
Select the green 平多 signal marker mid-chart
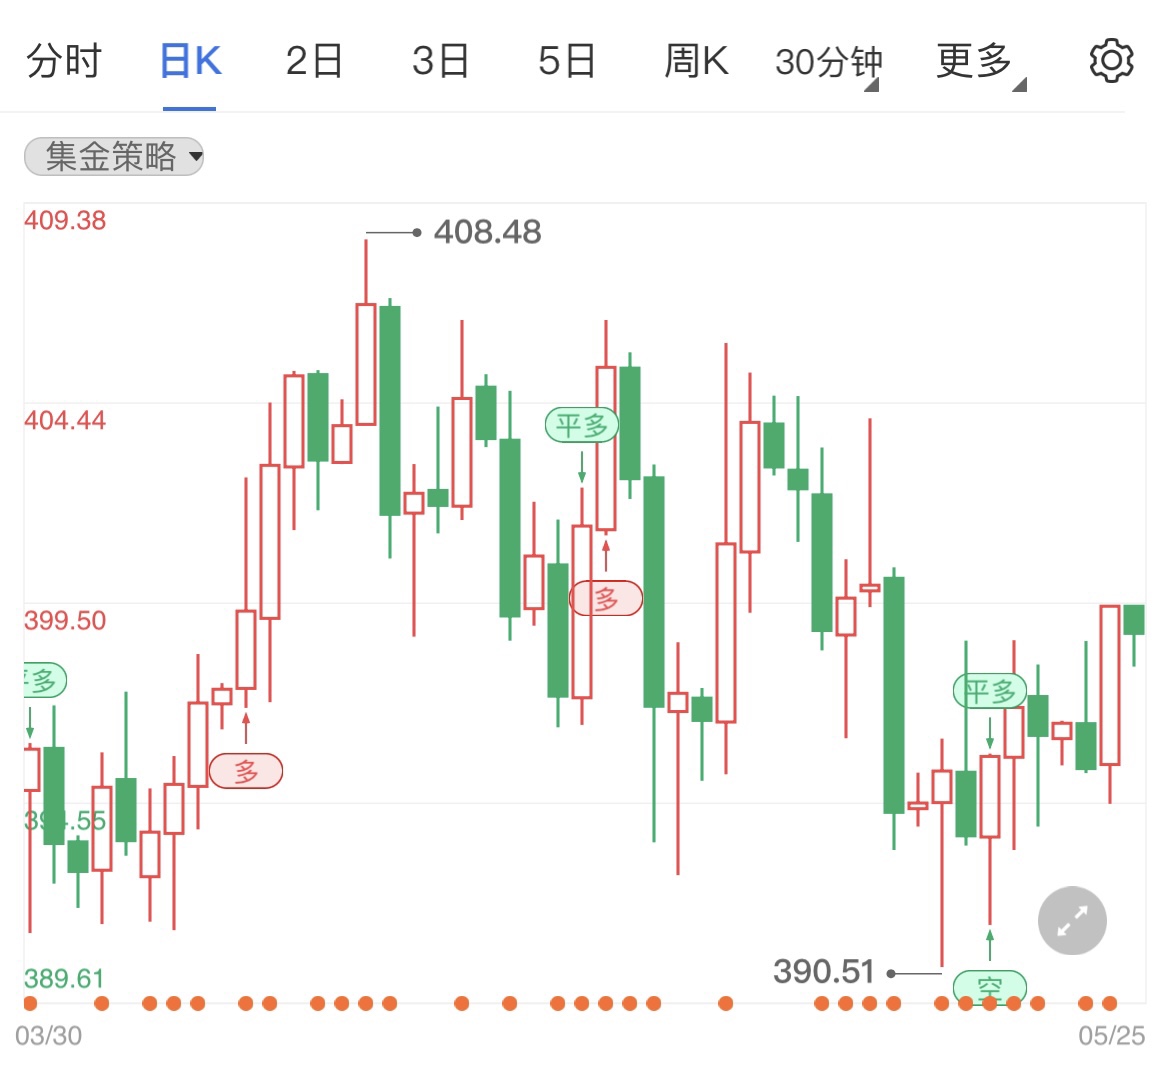(583, 425)
